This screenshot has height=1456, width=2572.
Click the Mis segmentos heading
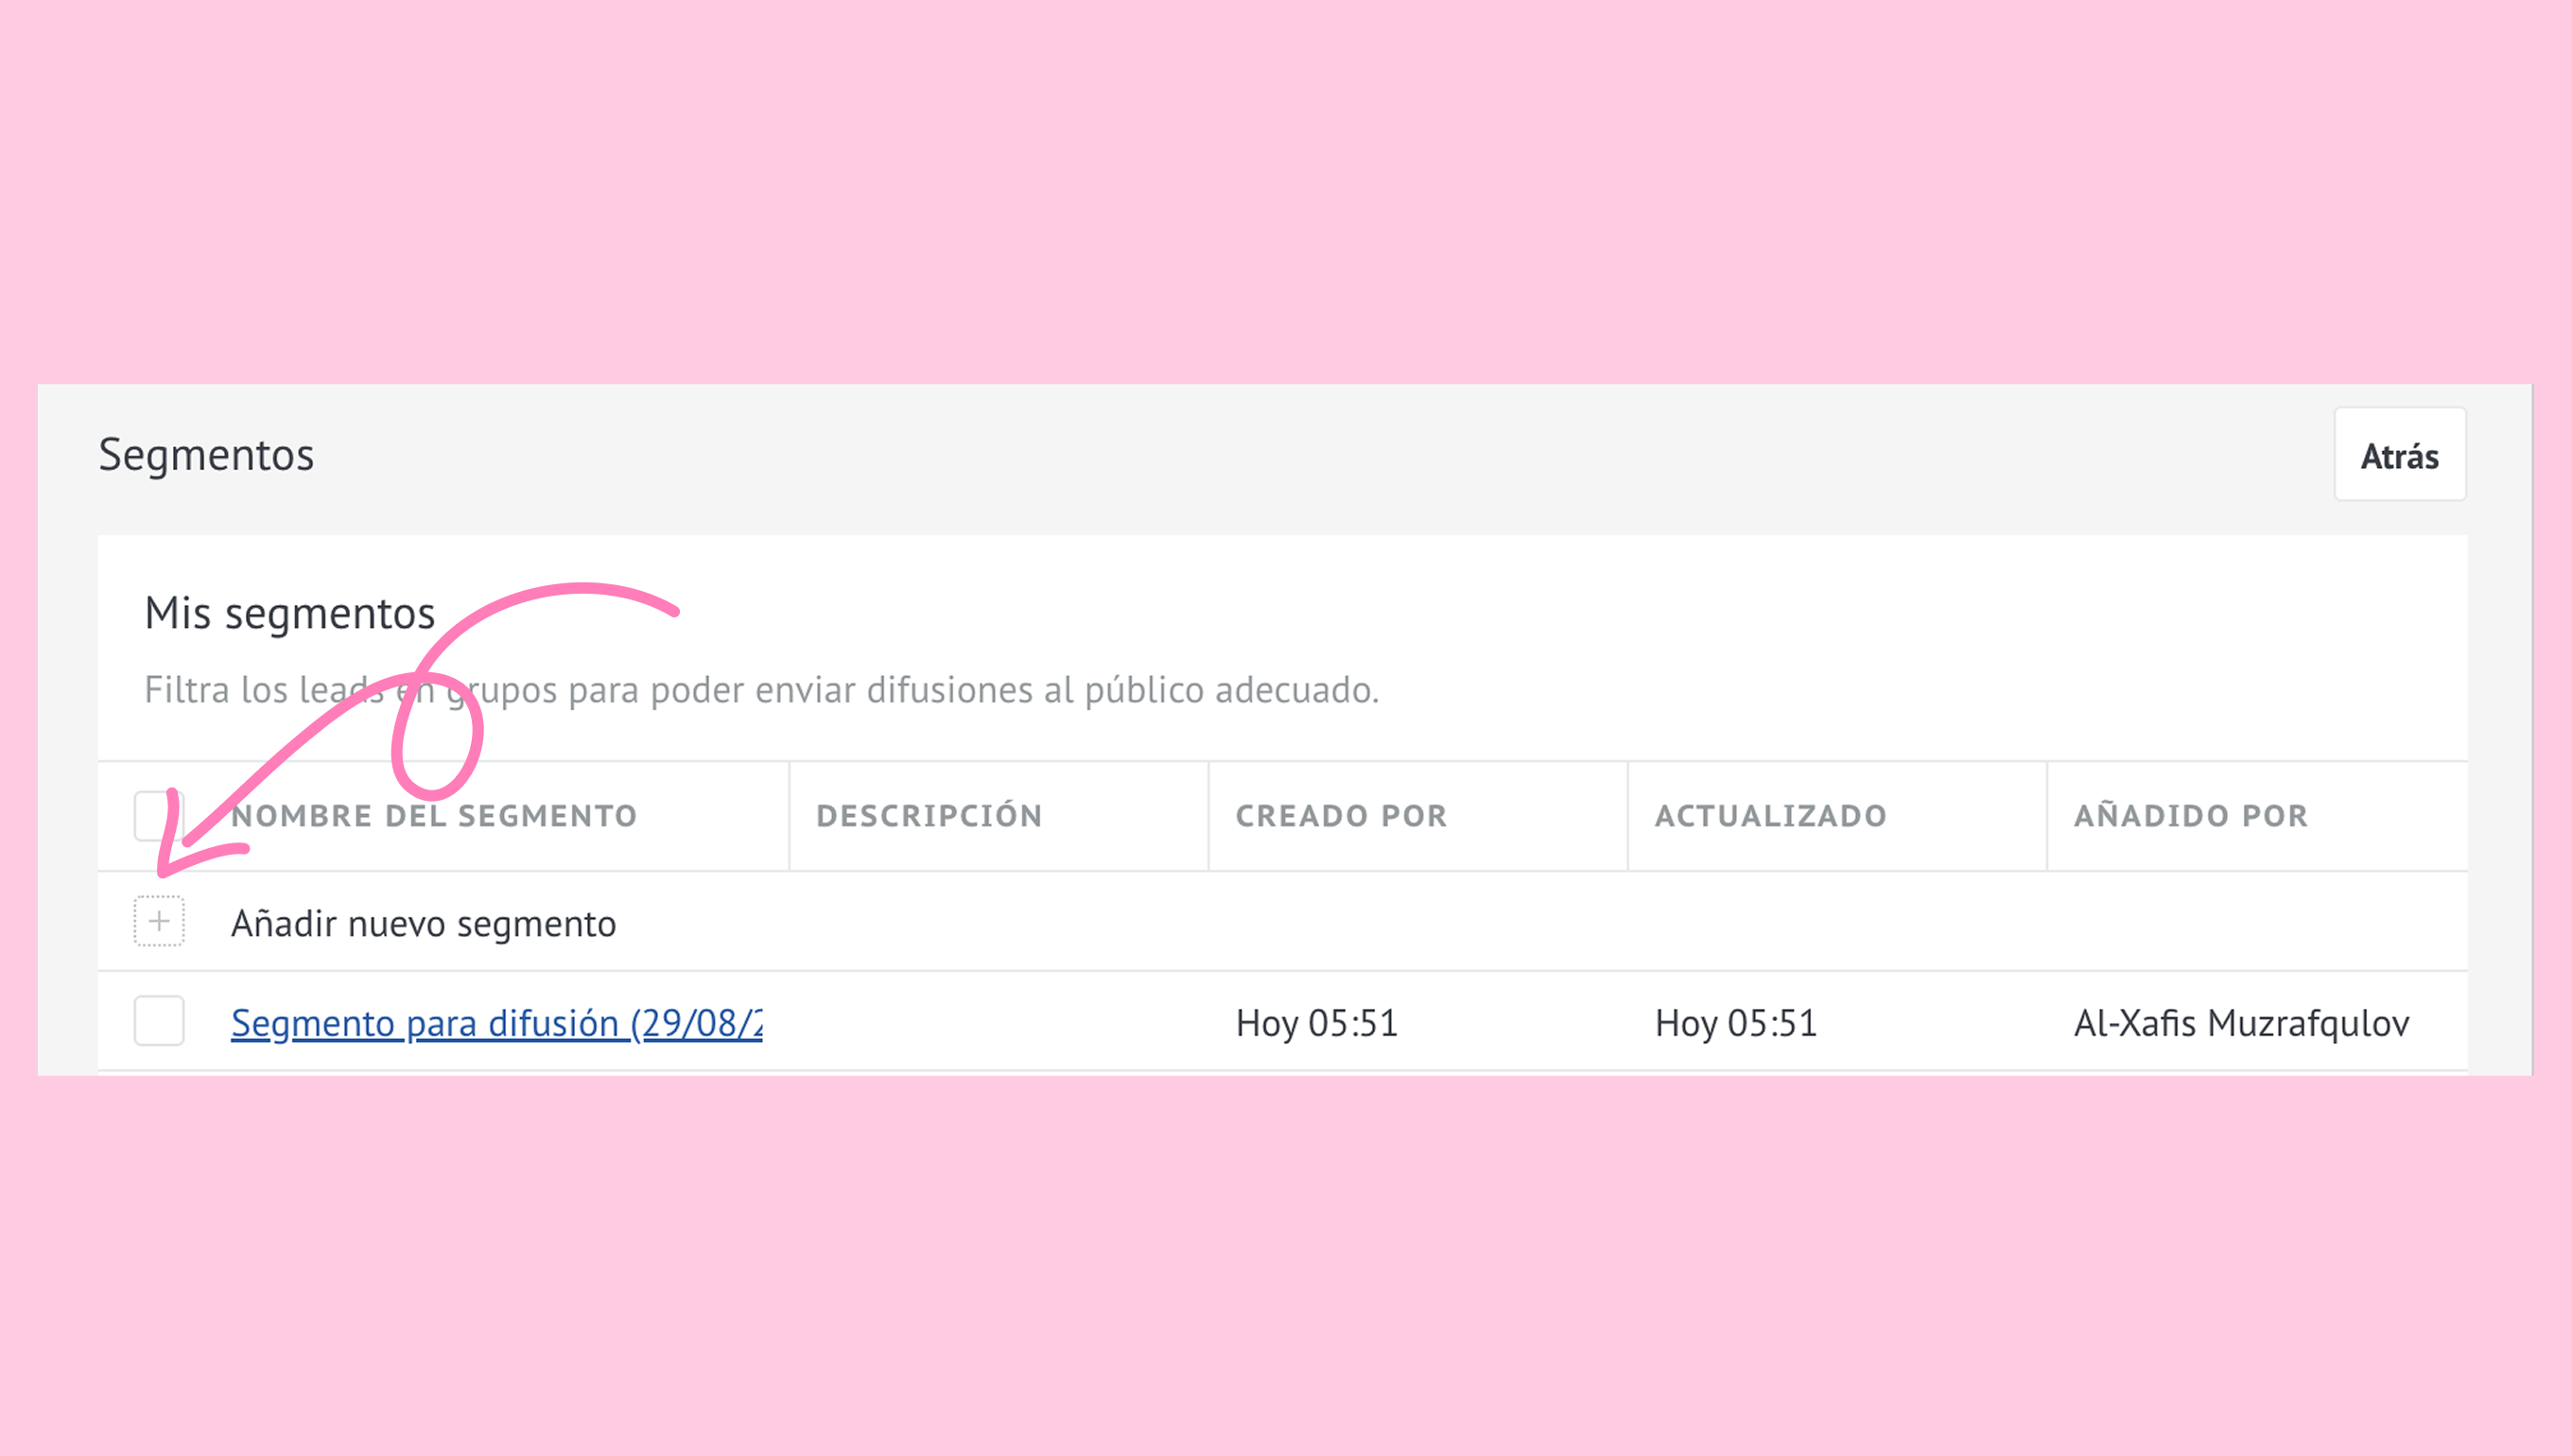click(289, 613)
